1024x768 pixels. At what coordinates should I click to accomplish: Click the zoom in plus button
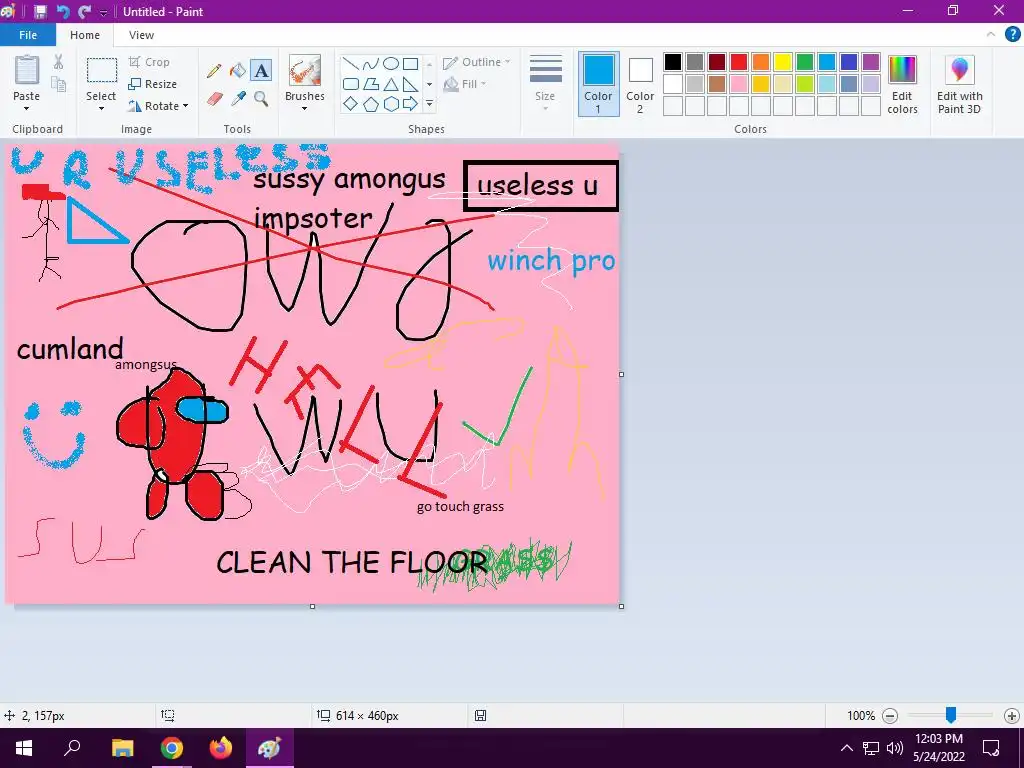(1012, 716)
